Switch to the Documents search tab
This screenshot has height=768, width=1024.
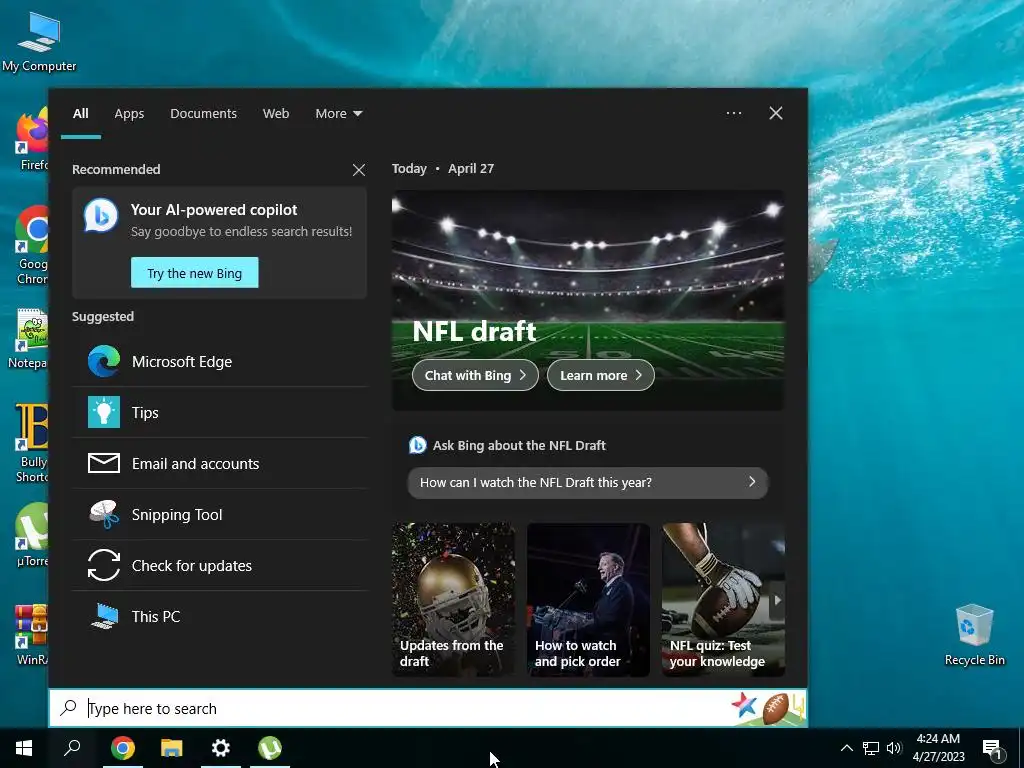(203, 114)
